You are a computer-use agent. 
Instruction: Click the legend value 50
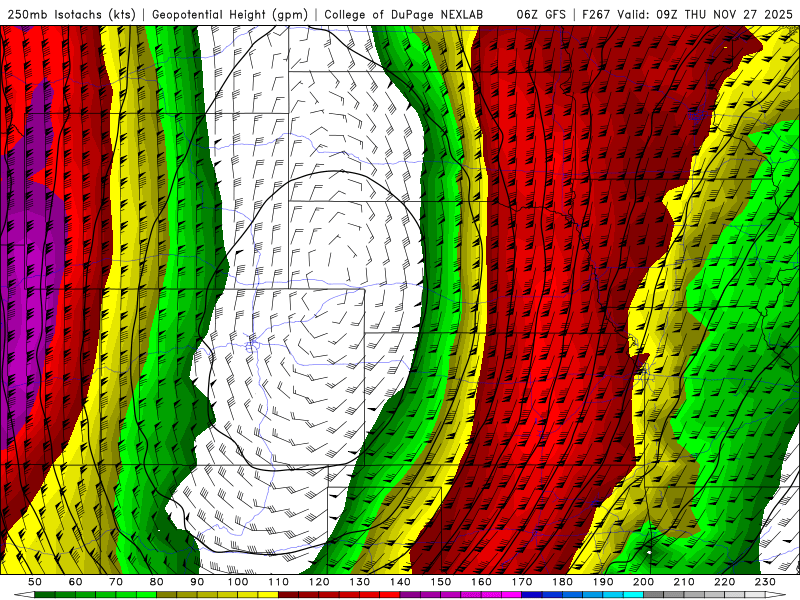[35, 582]
